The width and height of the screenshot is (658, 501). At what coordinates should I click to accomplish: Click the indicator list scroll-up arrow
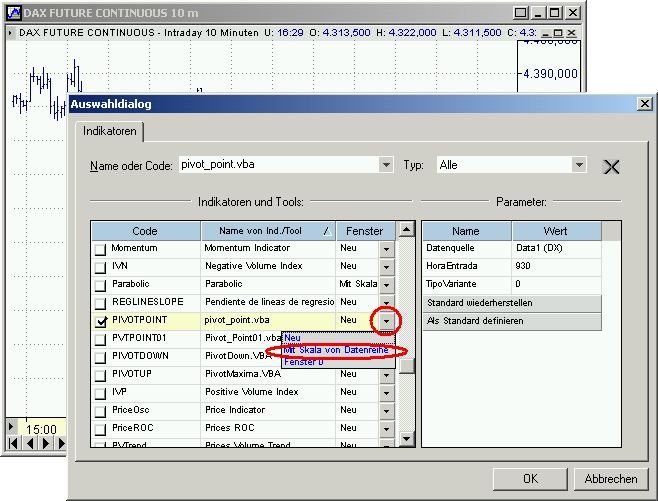click(406, 230)
